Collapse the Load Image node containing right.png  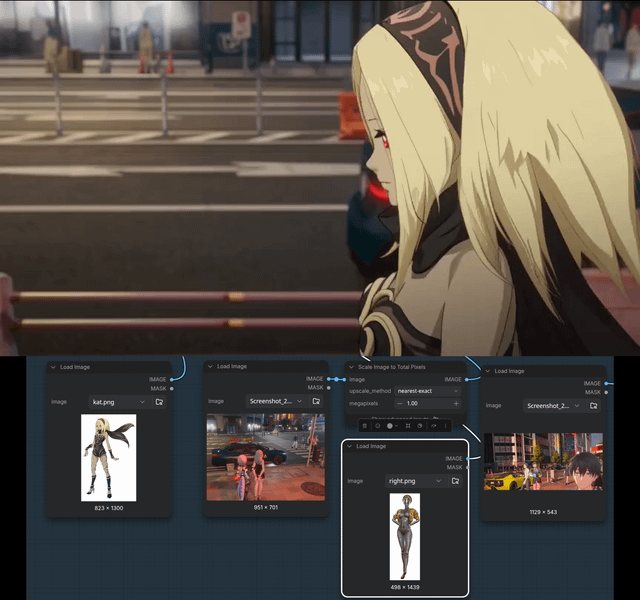click(x=349, y=446)
